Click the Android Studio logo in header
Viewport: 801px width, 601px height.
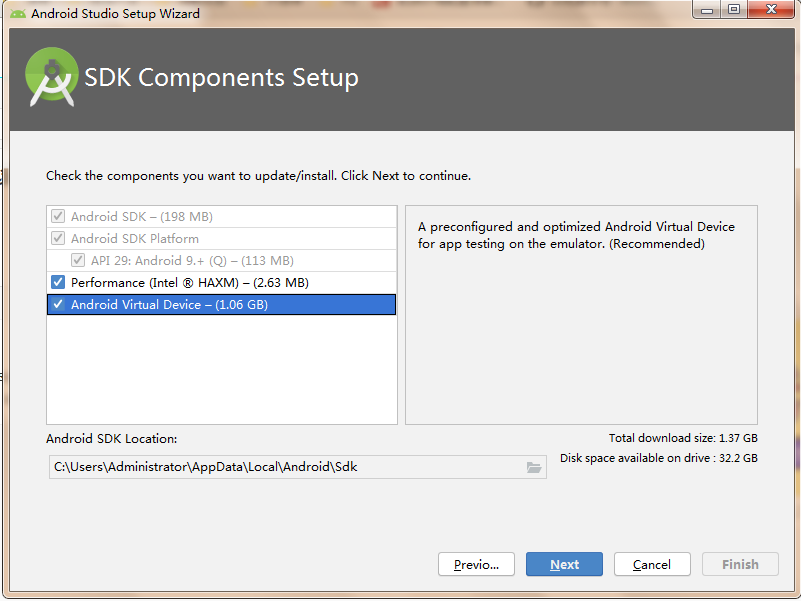tap(52, 78)
